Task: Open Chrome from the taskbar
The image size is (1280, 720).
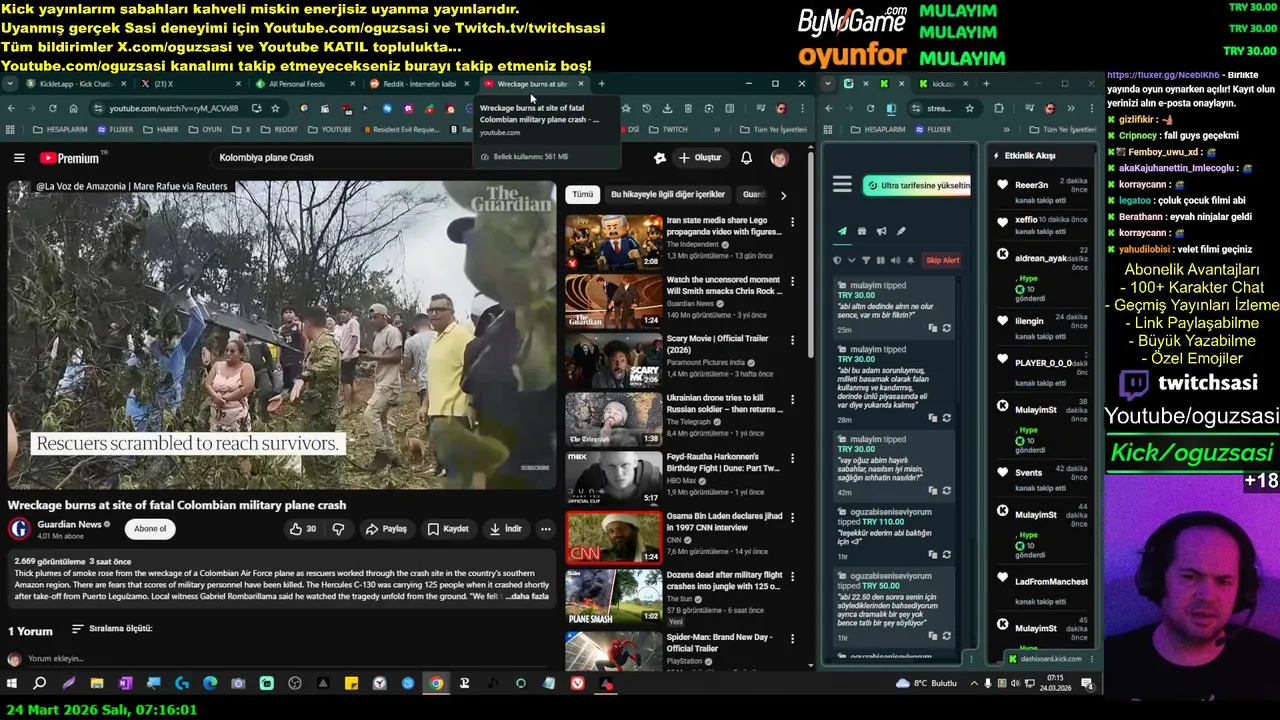Action: coord(436,684)
